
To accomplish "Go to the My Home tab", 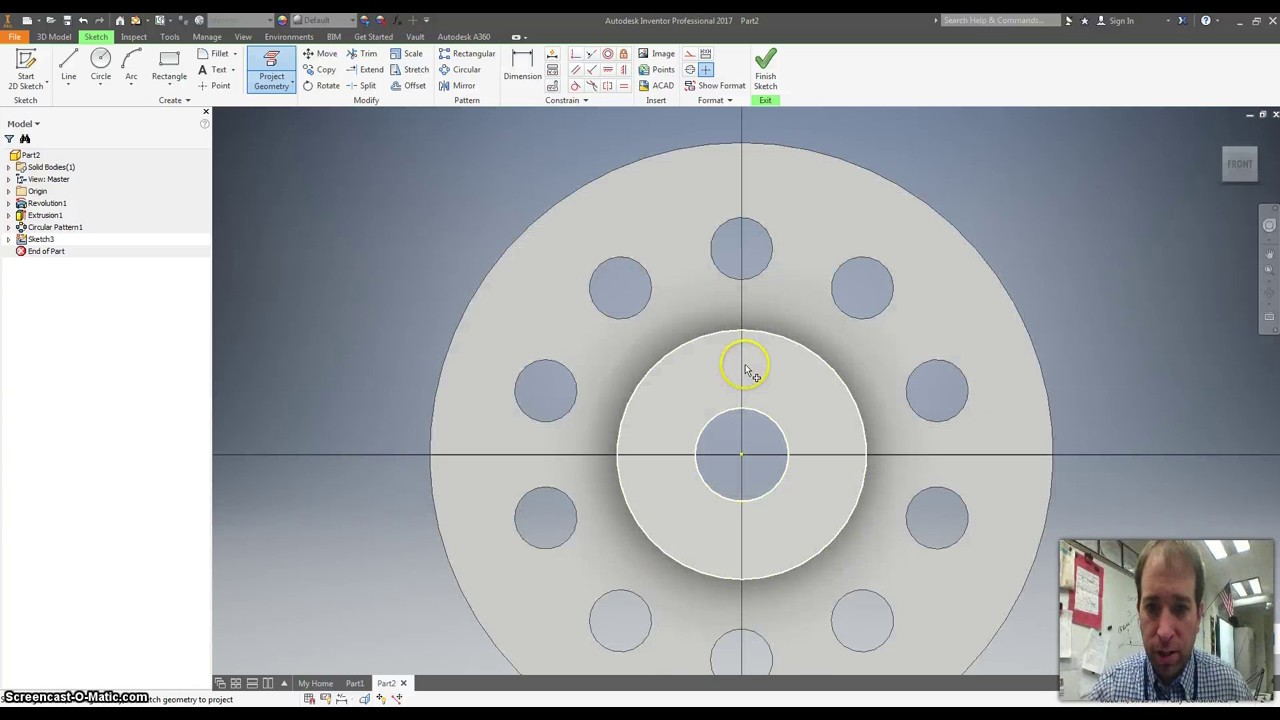I will point(315,683).
